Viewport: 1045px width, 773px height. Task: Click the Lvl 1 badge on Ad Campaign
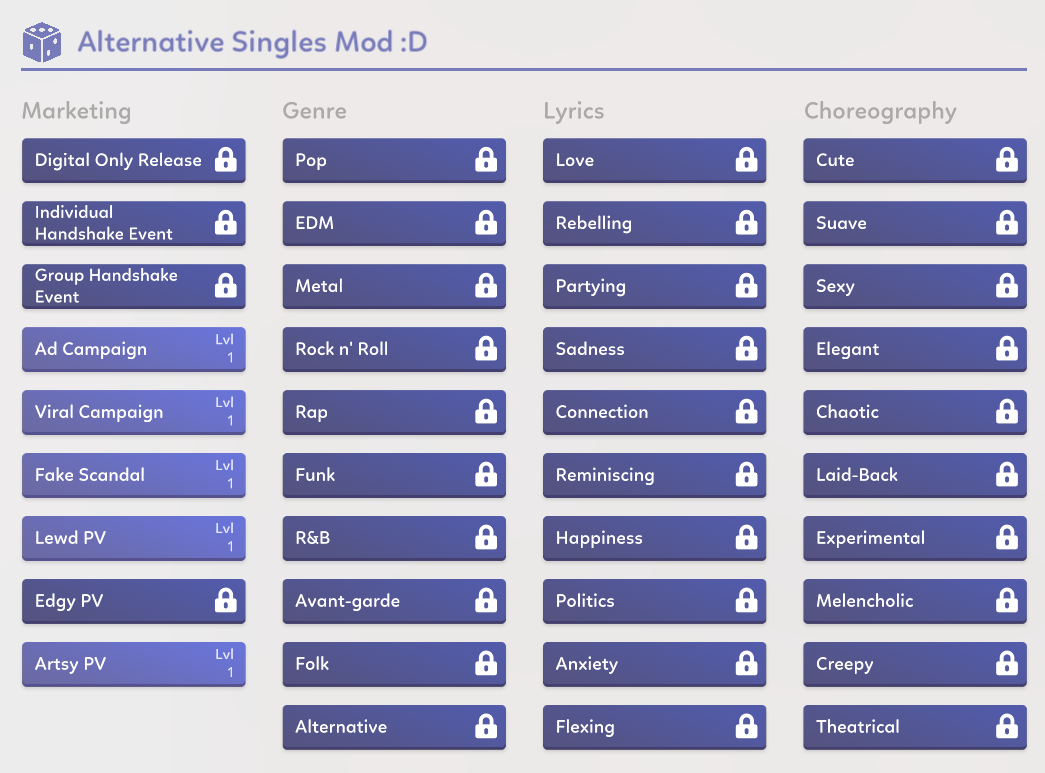[x=225, y=349]
